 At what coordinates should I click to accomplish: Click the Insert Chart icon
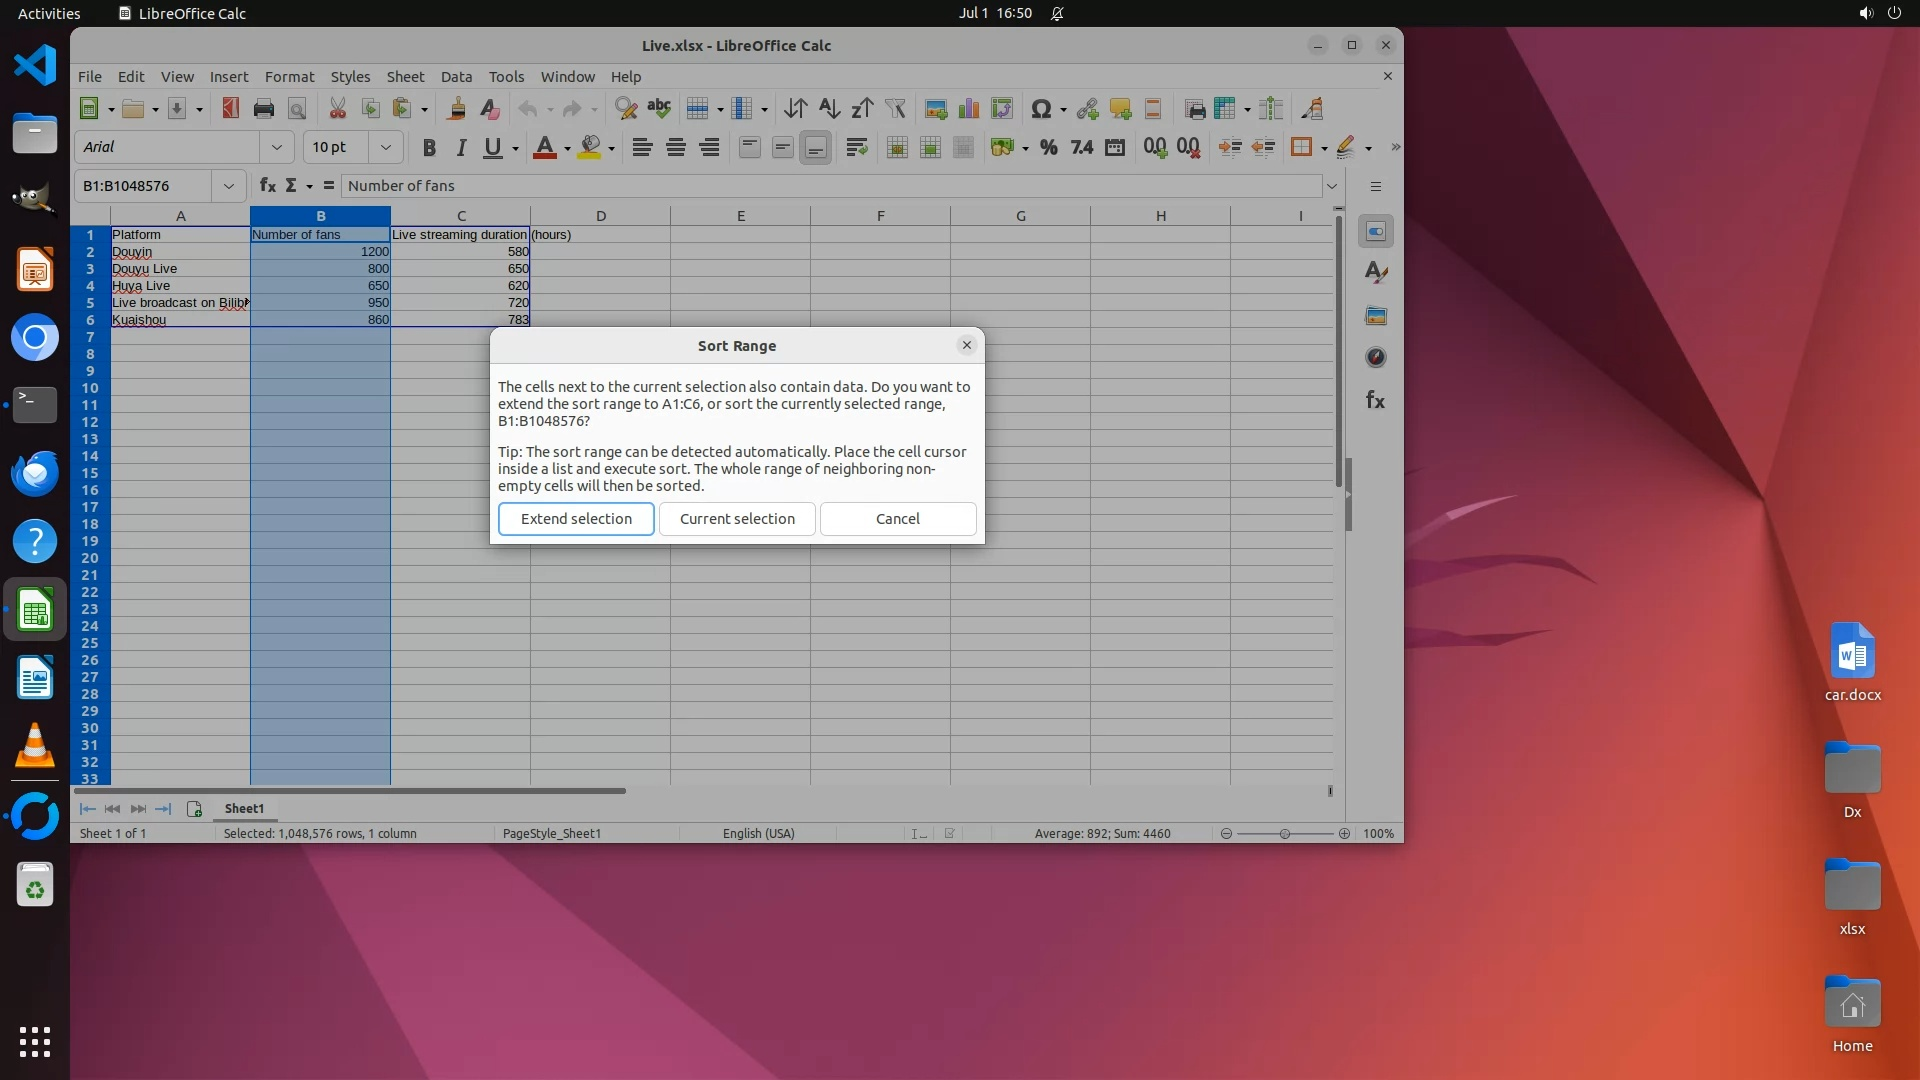click(x=968, y=109)
